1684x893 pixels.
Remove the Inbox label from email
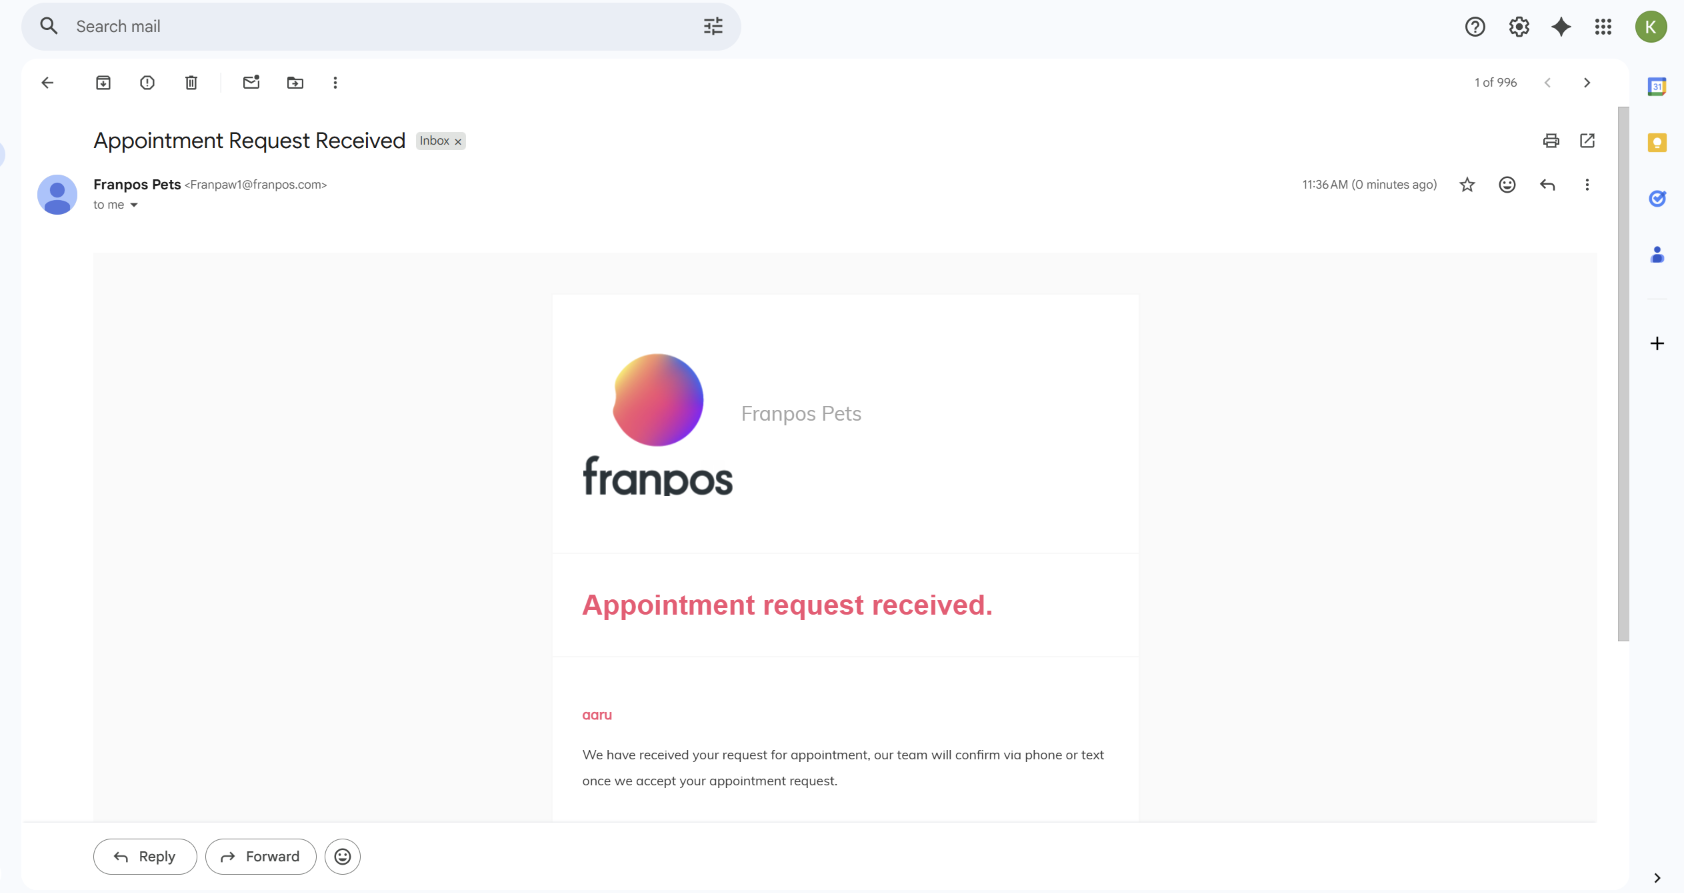click(x=458, y=142)
